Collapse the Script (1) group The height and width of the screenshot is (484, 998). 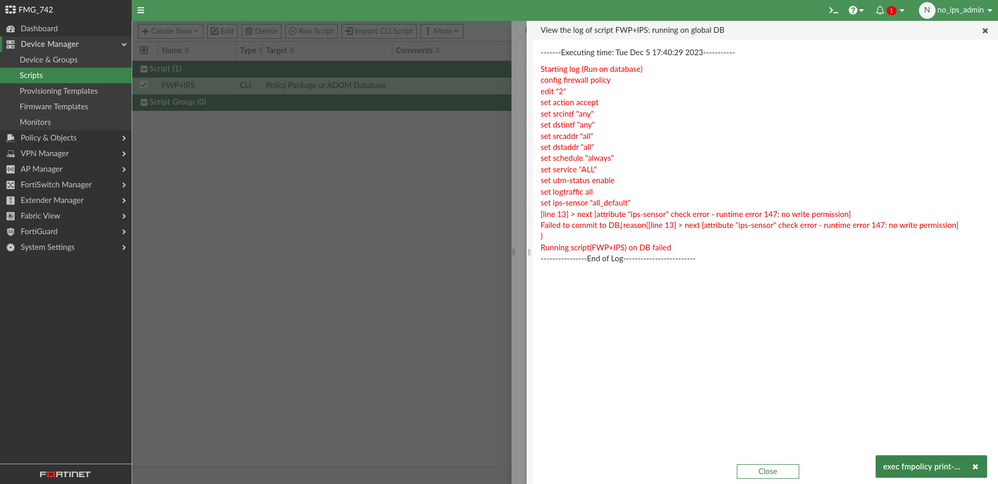point(144,68)
